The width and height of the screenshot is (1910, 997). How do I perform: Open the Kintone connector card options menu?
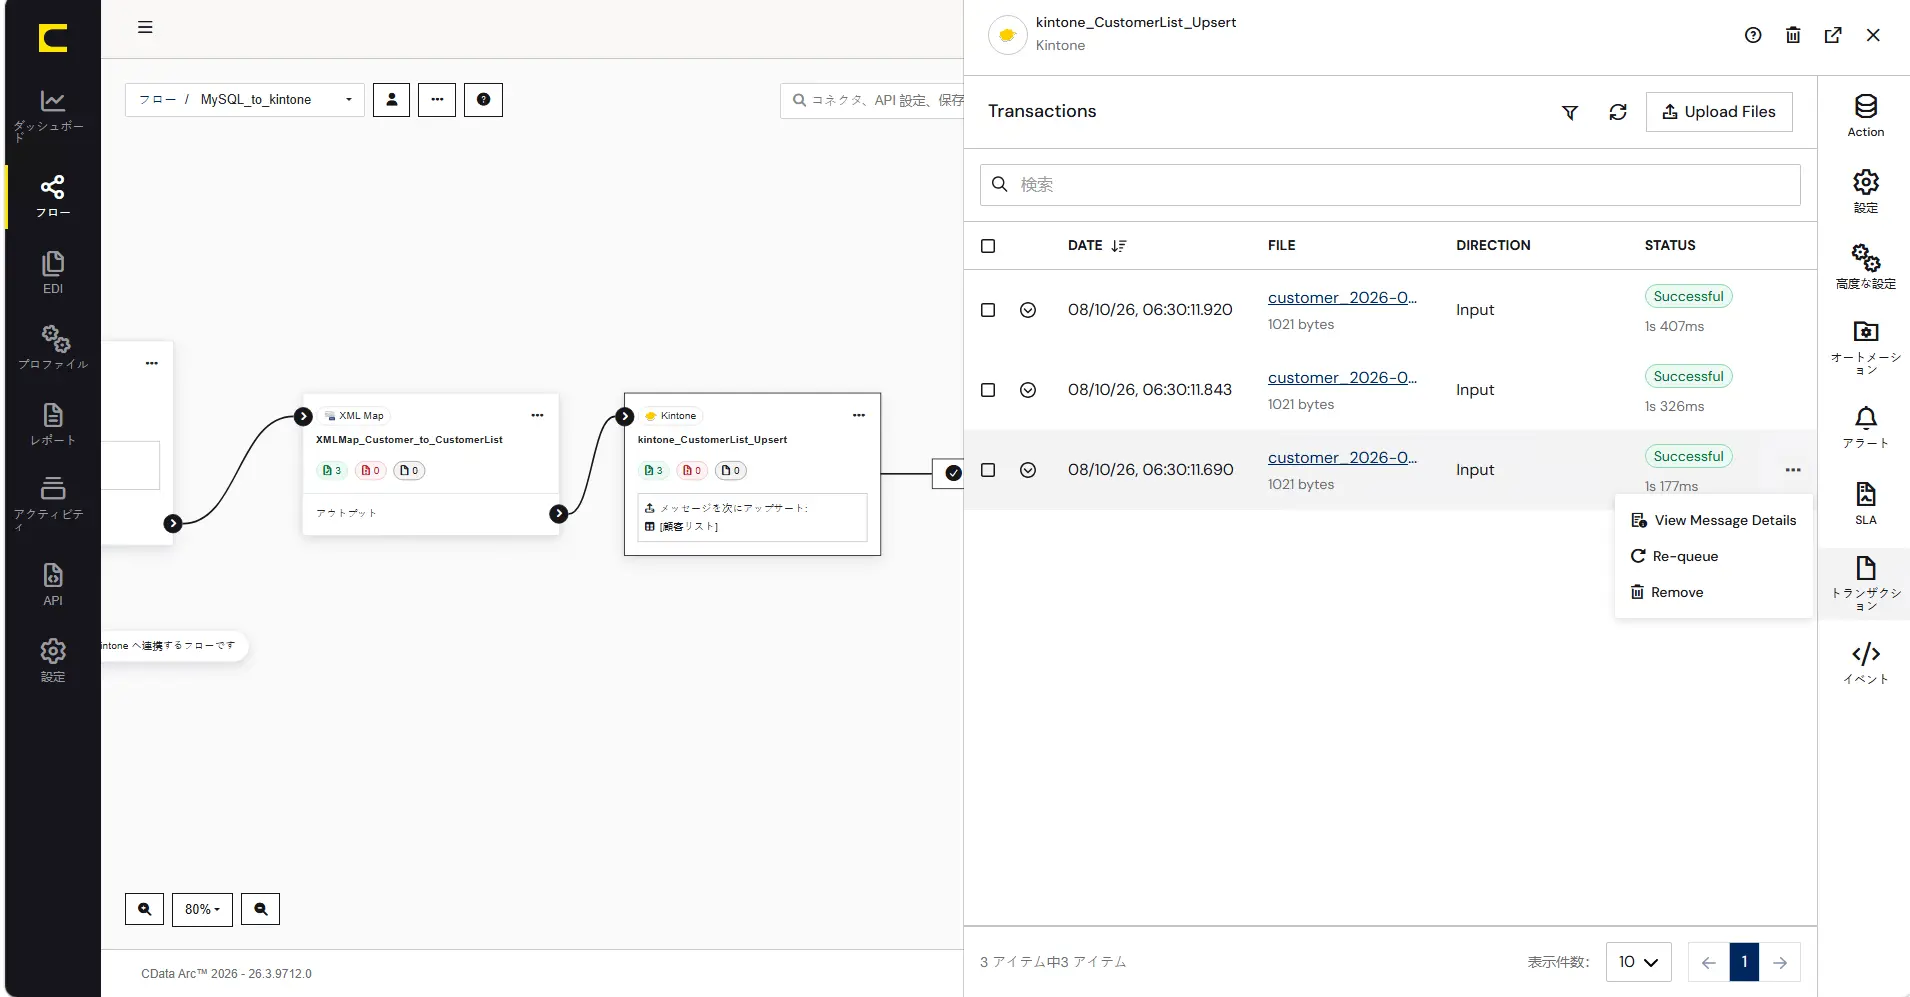(x=859, y=415)
